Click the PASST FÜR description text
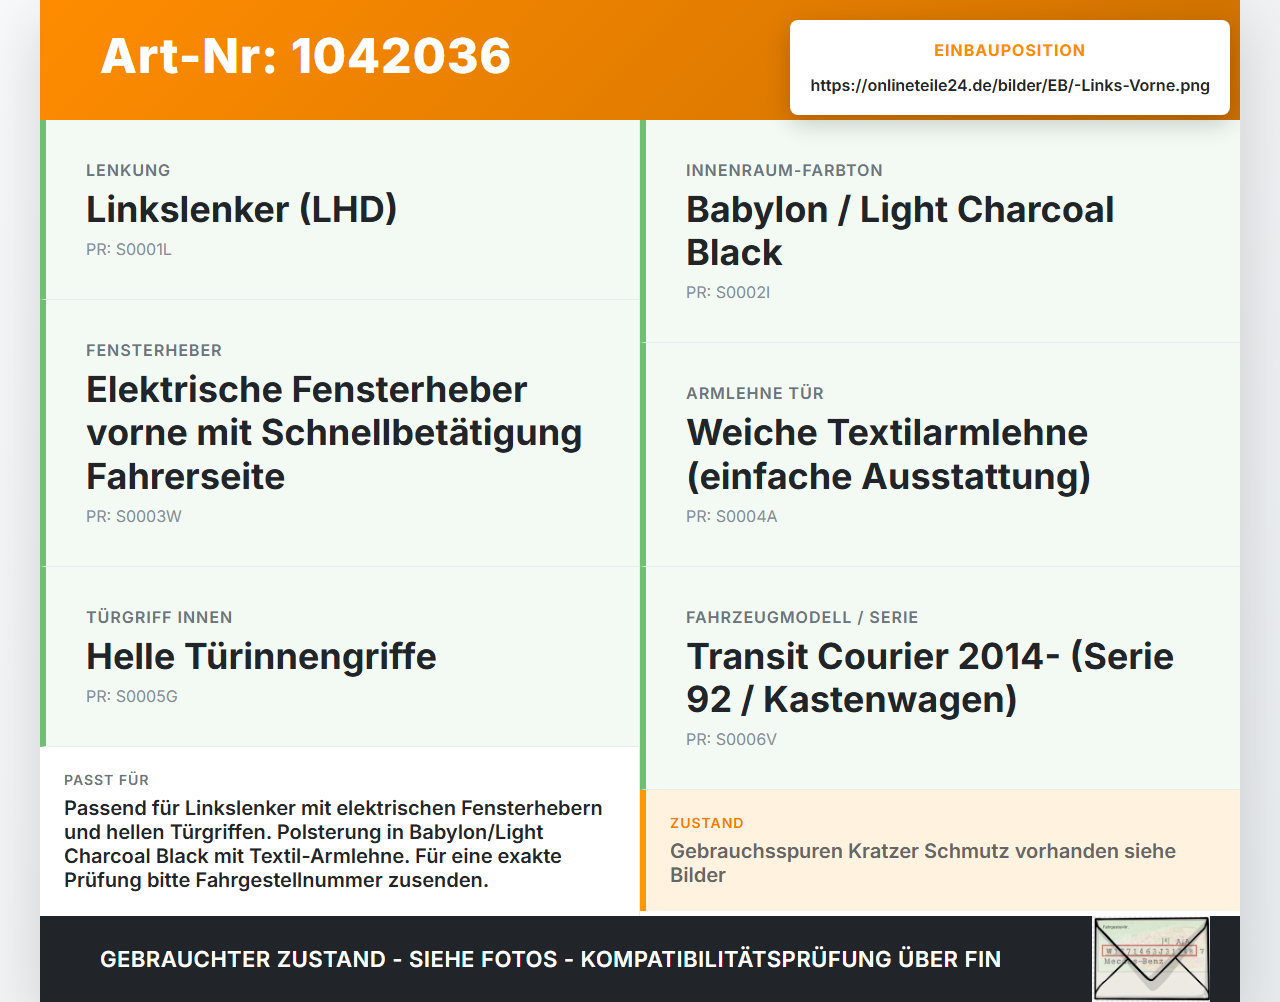Screen dimensions: 1280x1002 (334, 844)
